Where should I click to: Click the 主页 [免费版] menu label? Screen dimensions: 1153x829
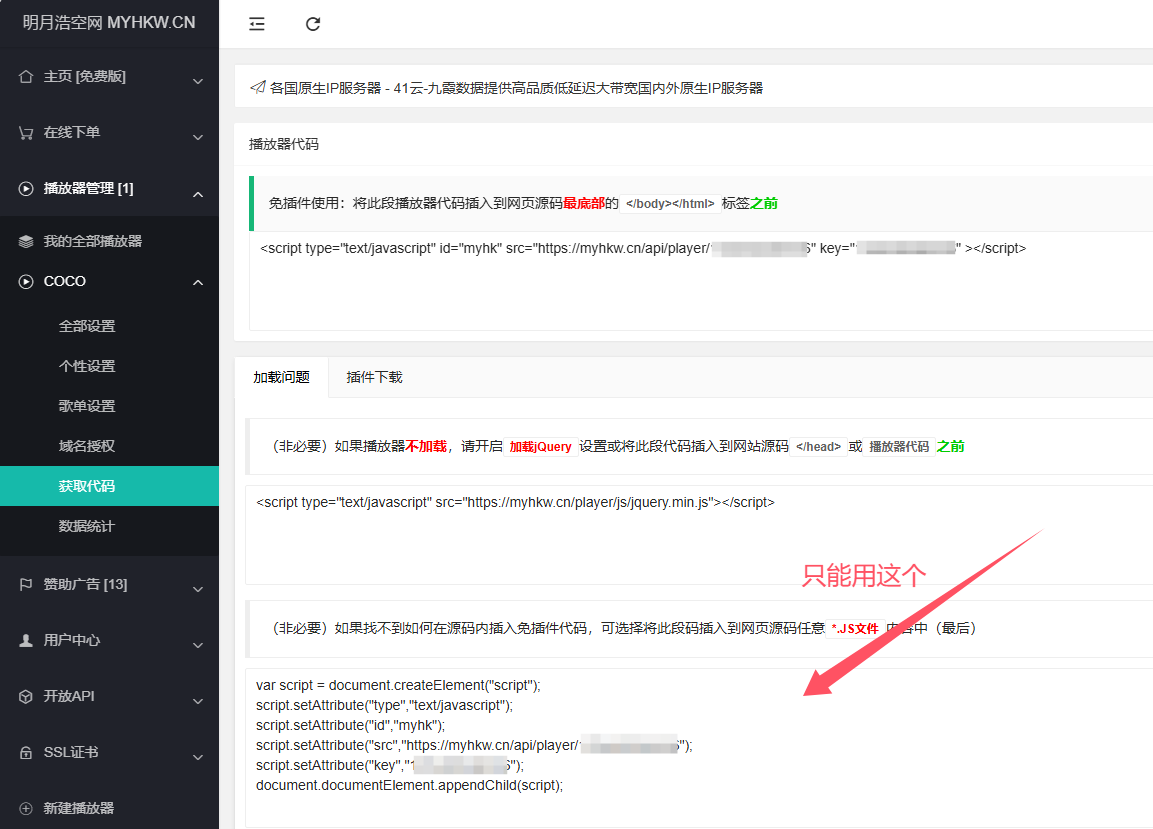coord(85,77)
